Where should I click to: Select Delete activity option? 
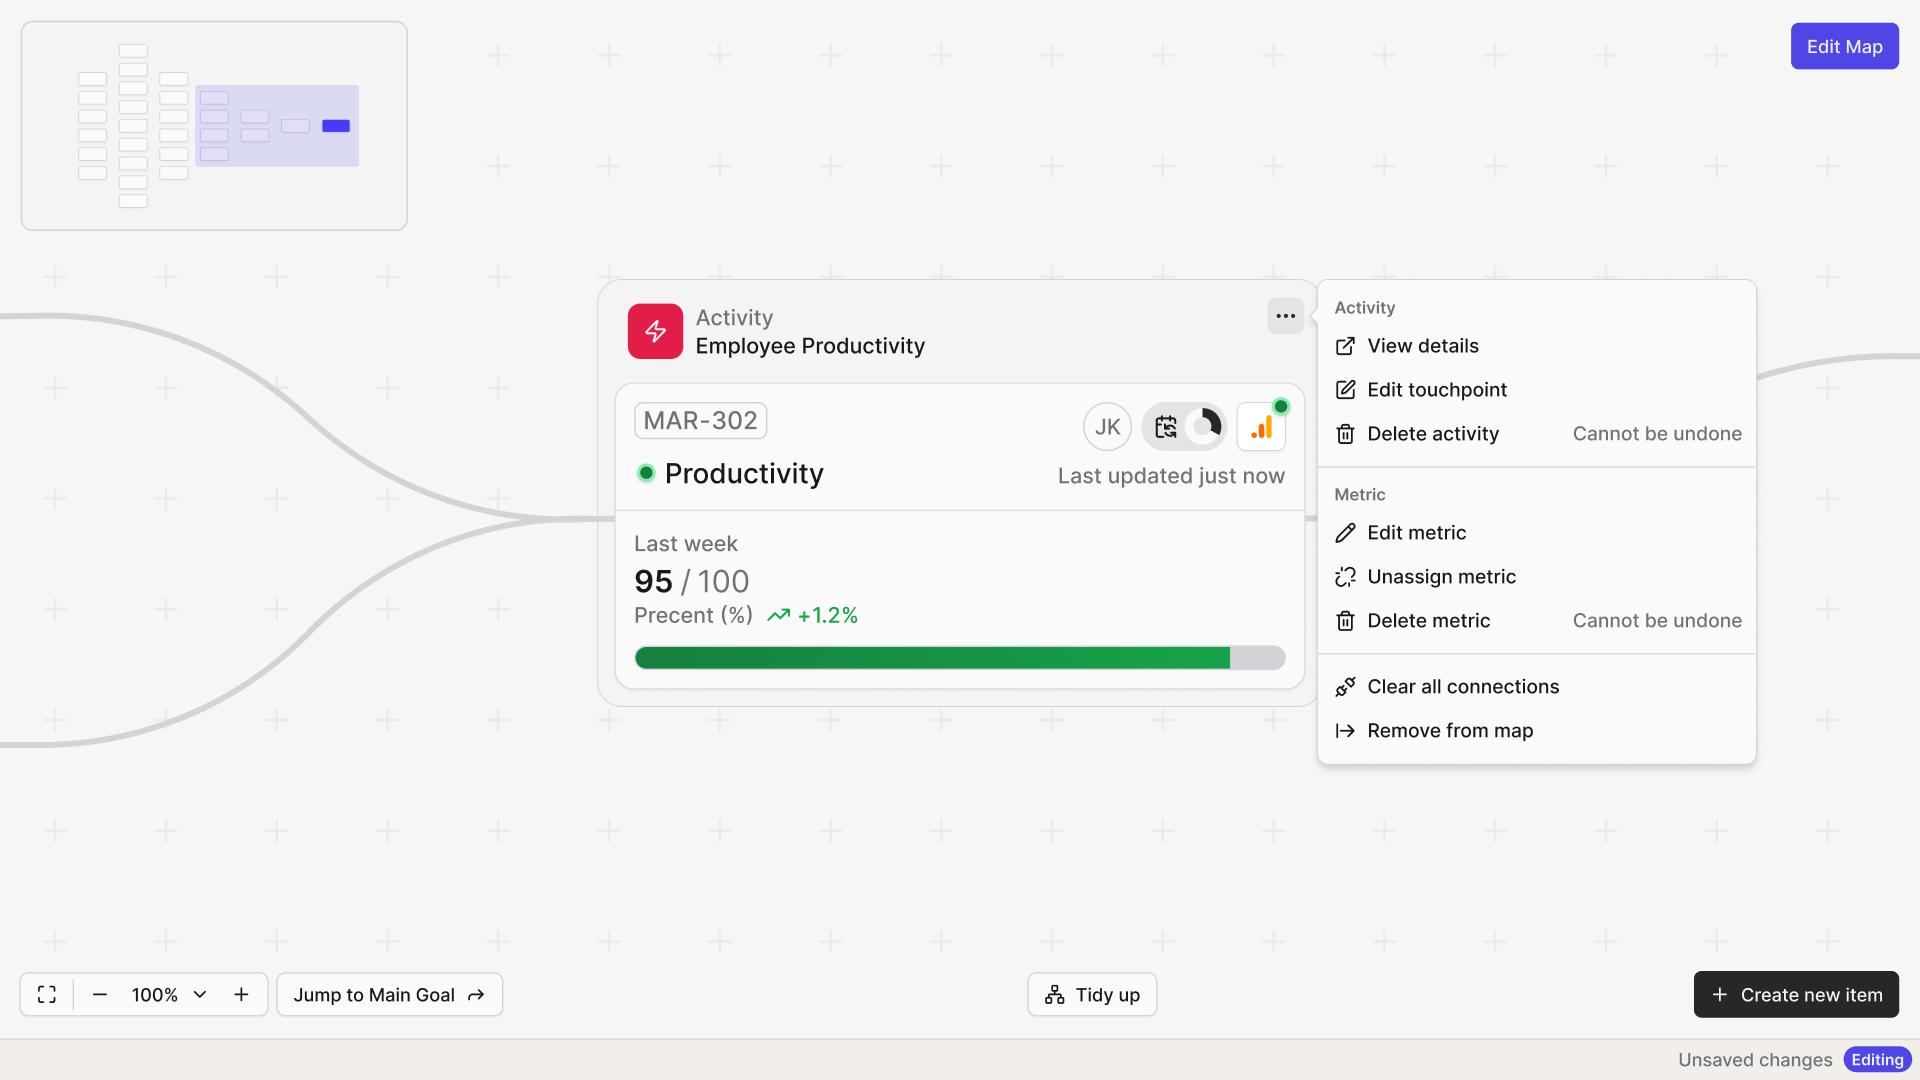pyautogui.click(x=1432, y=434)
